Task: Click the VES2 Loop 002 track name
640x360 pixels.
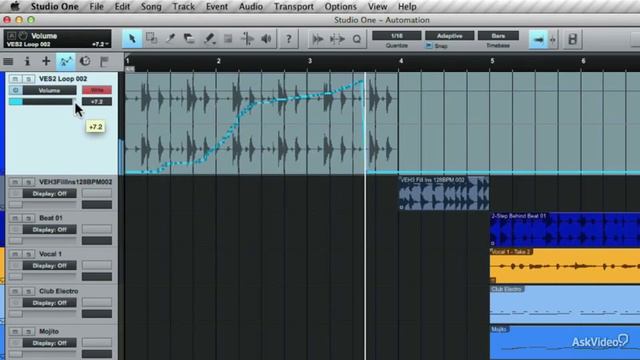Action: point(63,79)
